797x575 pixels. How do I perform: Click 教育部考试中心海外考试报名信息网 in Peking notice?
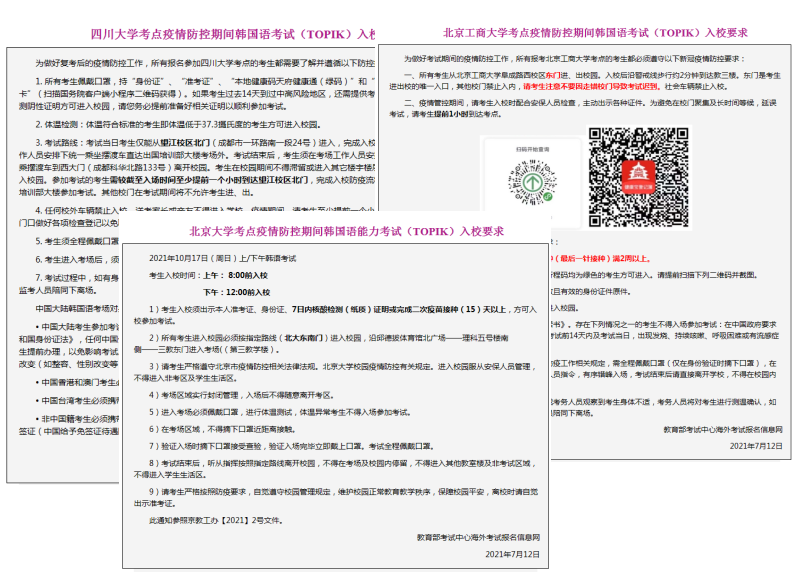pyautogui.click(x=478, y=537)
